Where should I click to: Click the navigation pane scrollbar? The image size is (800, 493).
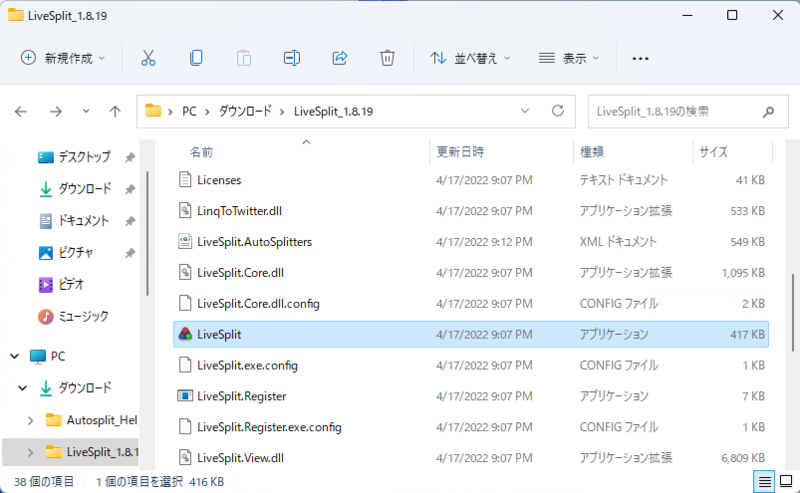(x=147, y=233)
